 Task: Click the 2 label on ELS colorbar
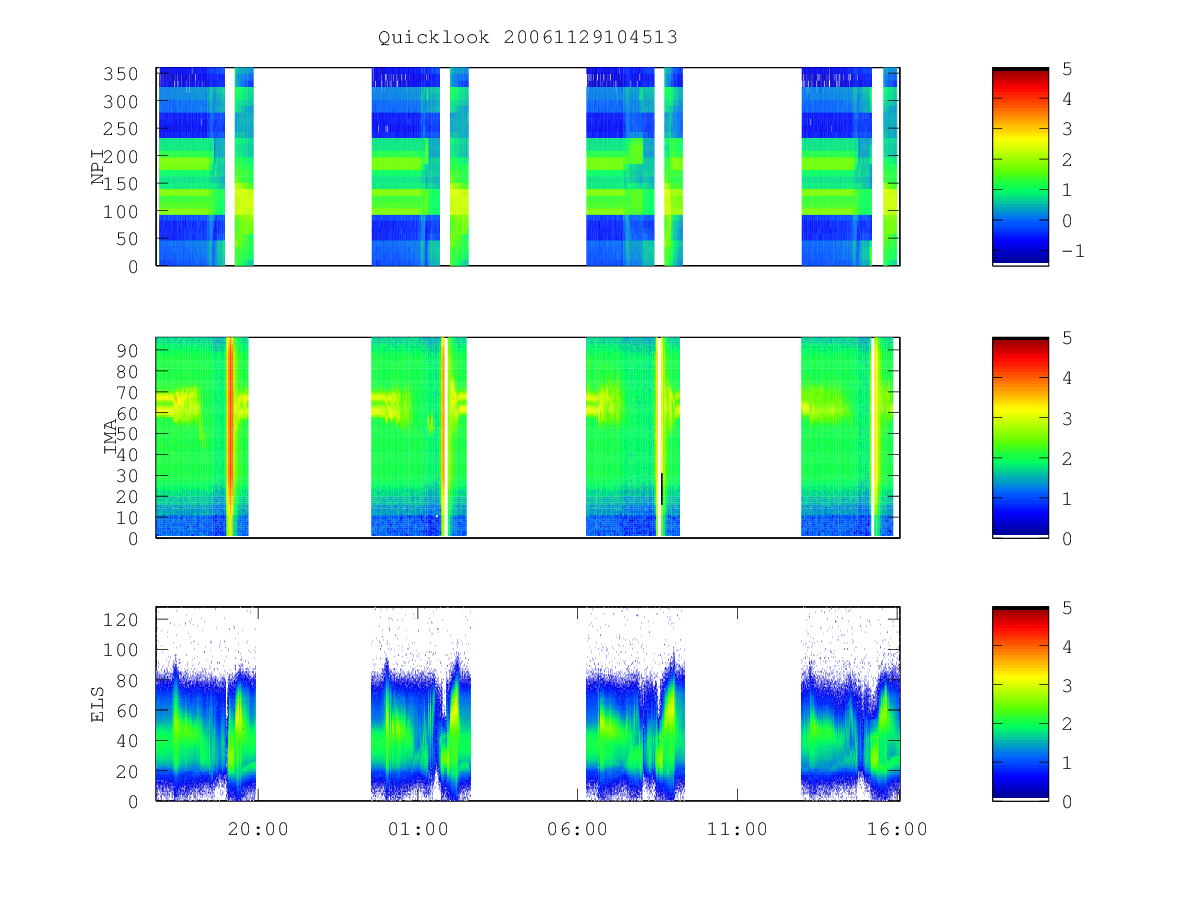point(1066,723)
